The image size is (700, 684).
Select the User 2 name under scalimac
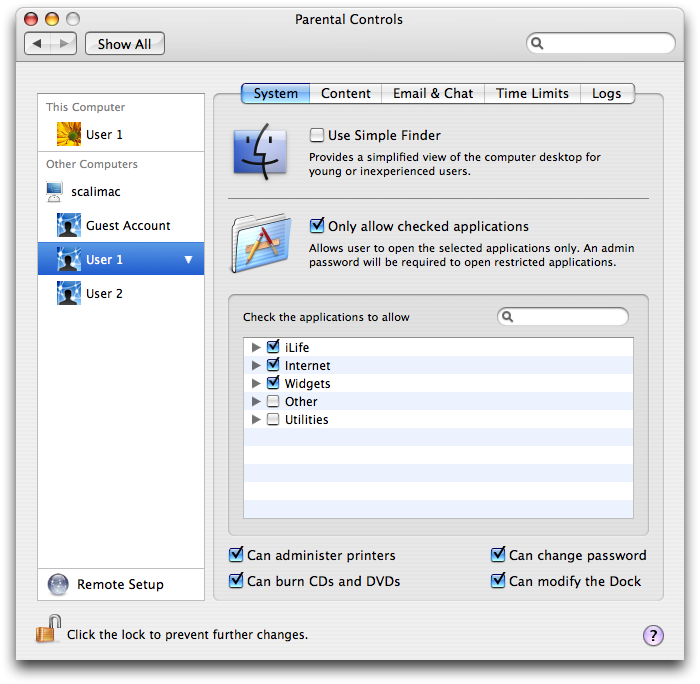click(104, 293)
